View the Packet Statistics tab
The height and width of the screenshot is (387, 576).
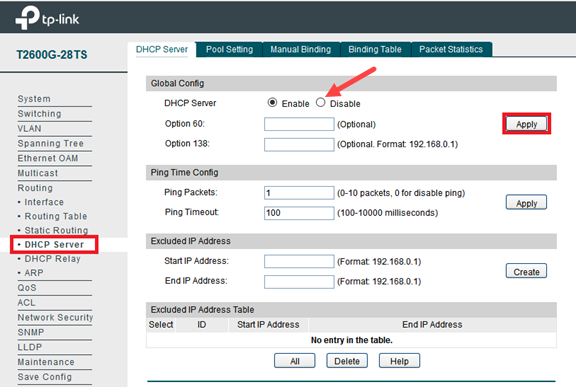451,50
